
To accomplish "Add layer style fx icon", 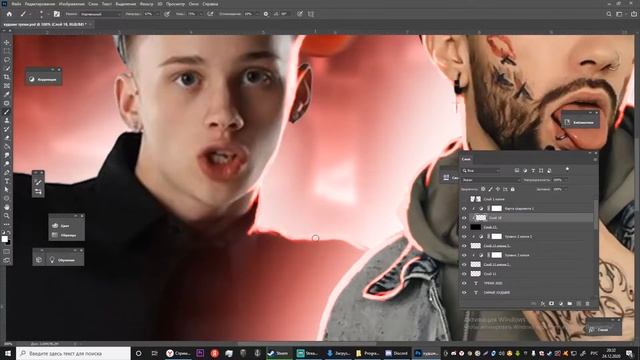I will click(542, 304).
